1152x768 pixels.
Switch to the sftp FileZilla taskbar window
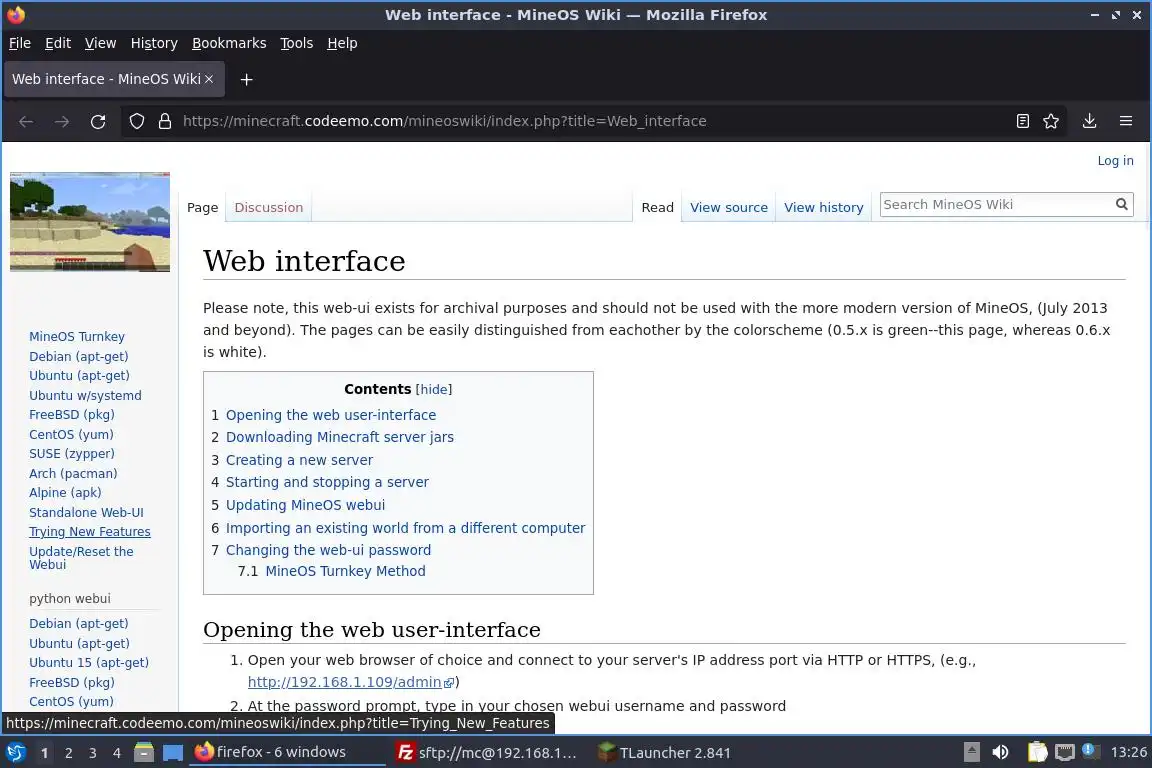tap(486, 753)
